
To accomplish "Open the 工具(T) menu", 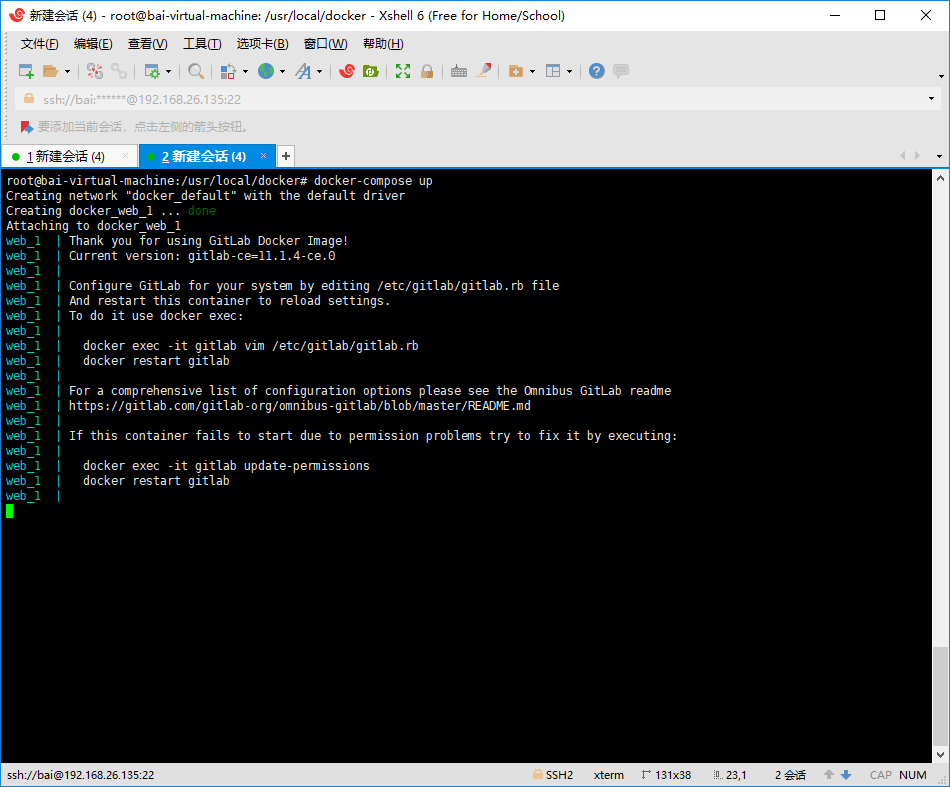I will click(x=202, y=44).
